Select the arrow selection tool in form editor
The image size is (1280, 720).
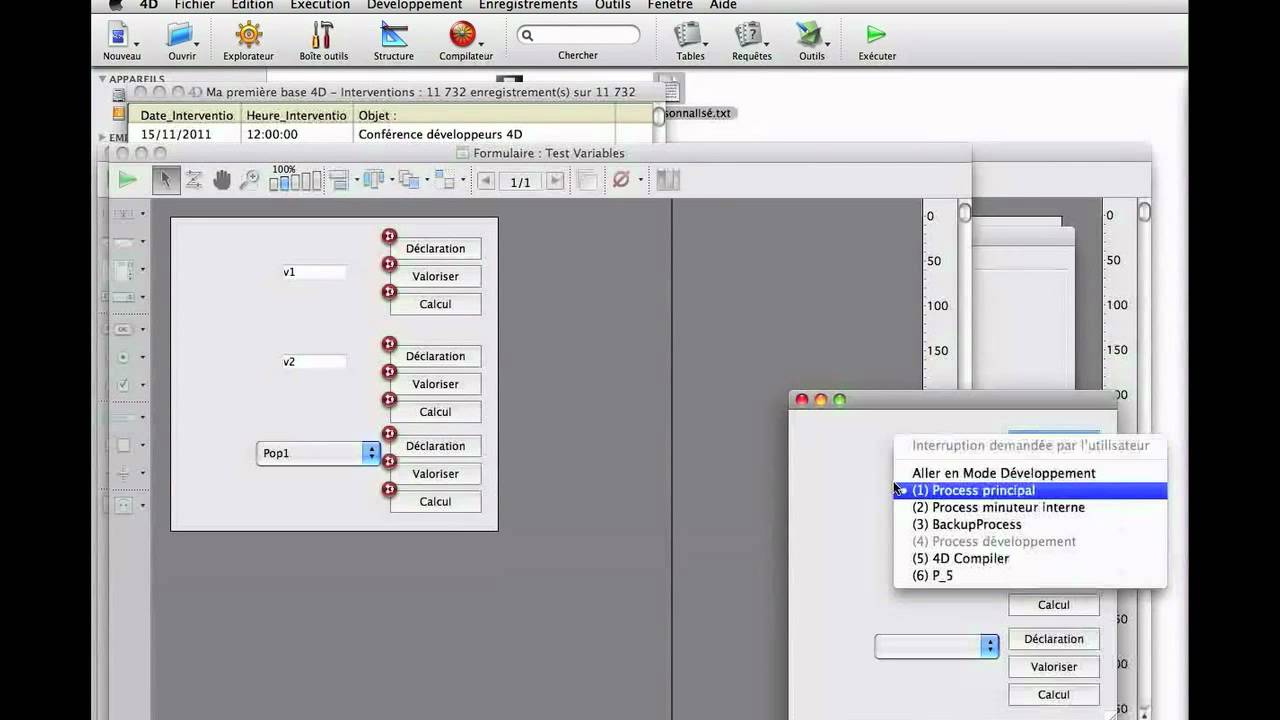click(x=165, y=180)
